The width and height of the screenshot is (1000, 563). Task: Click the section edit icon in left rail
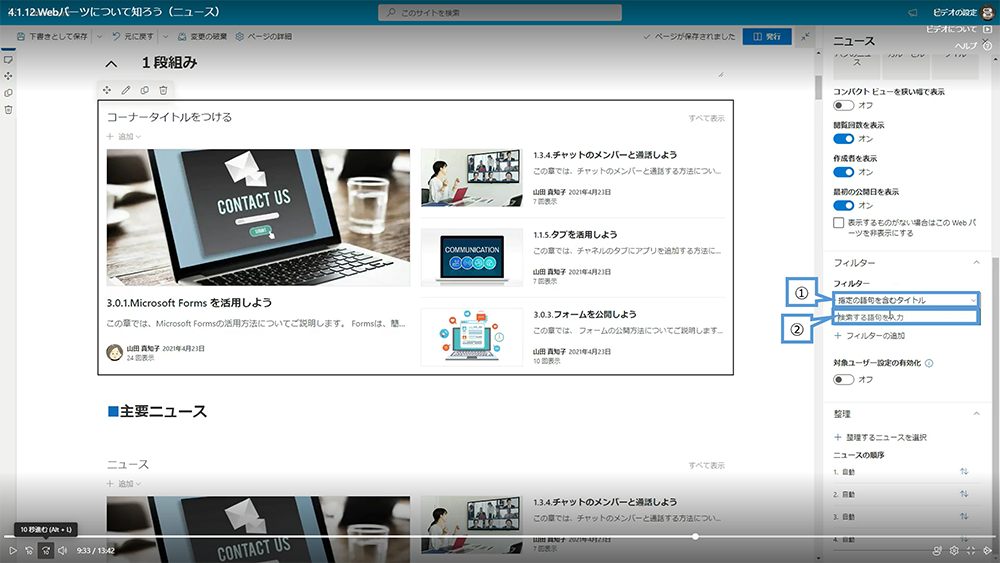(x=8, y=59)
